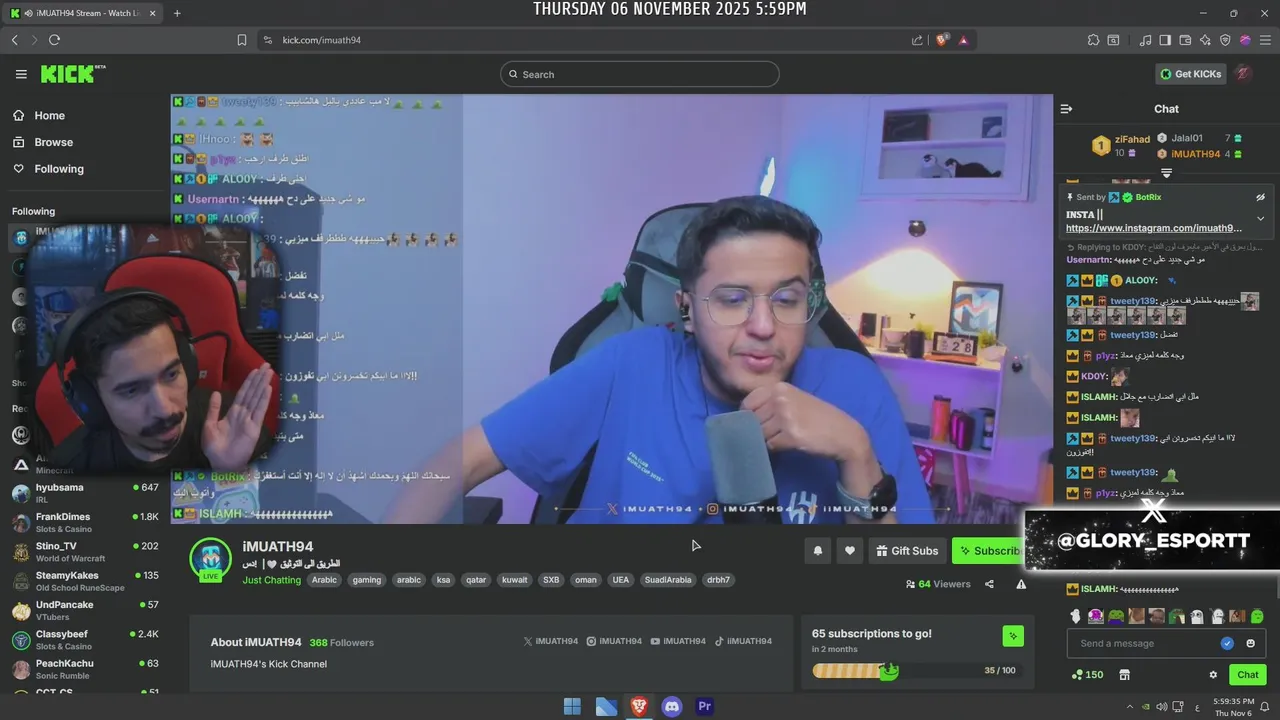1280x720 pixels.
Task: Select the kuwait tag
Action: click(x=514, y=580)
